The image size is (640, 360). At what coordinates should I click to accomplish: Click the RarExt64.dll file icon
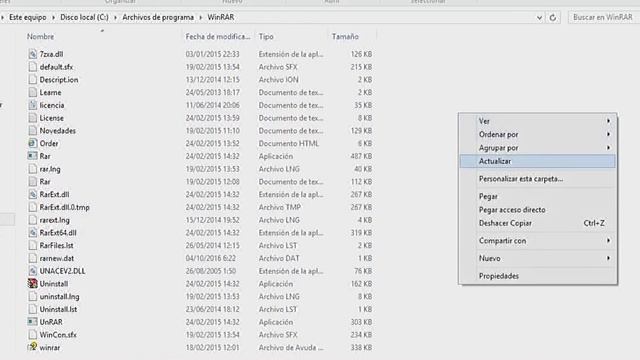coord(33,233)
